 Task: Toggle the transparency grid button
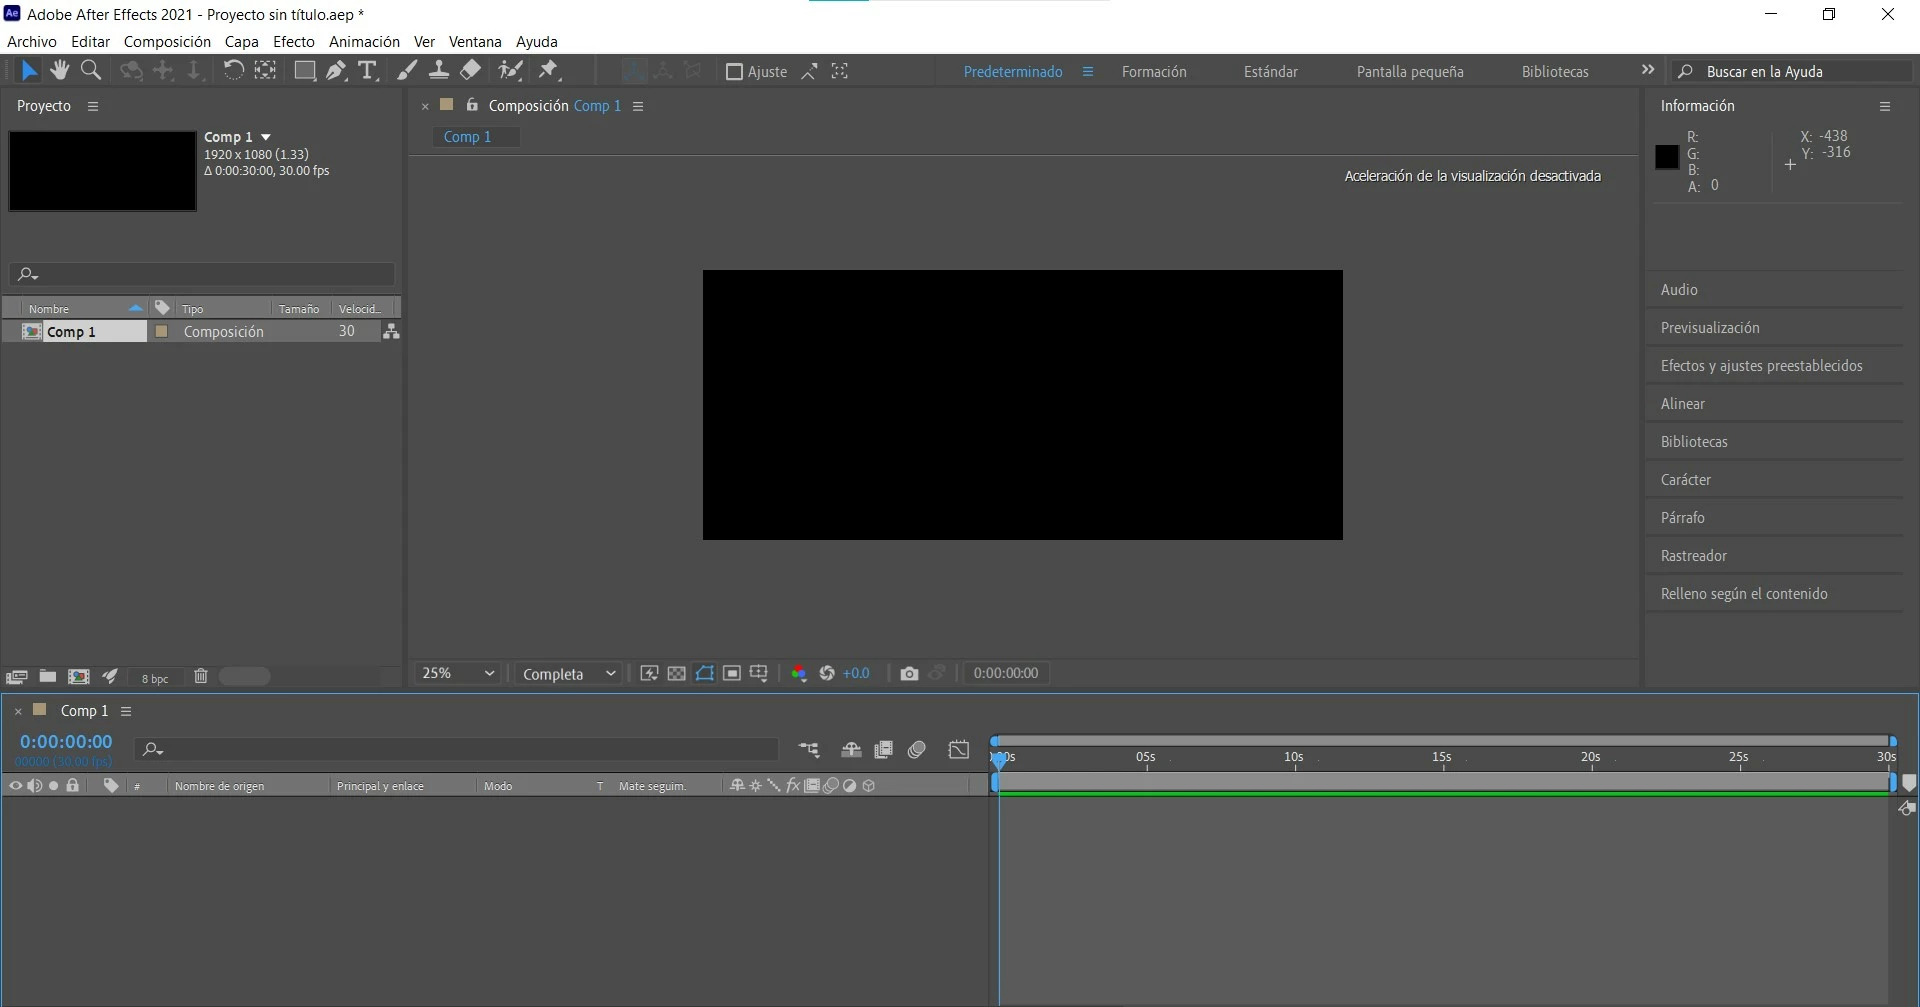(x=676, y=673)
